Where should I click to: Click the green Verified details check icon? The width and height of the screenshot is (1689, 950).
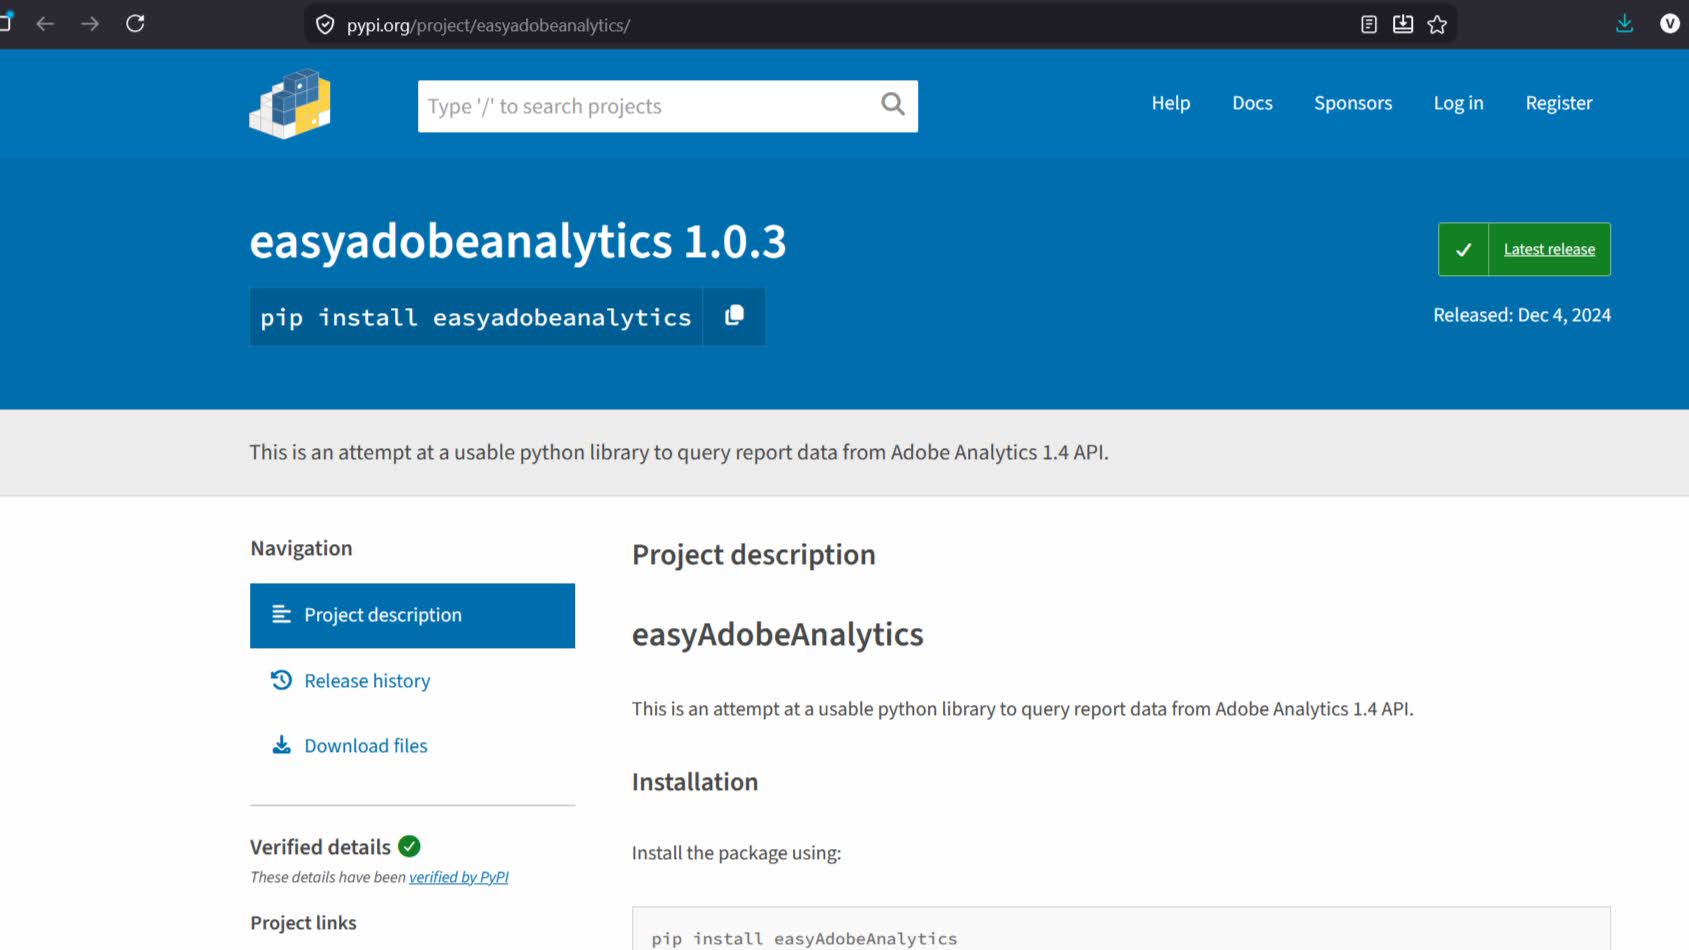tap(409, 847)
